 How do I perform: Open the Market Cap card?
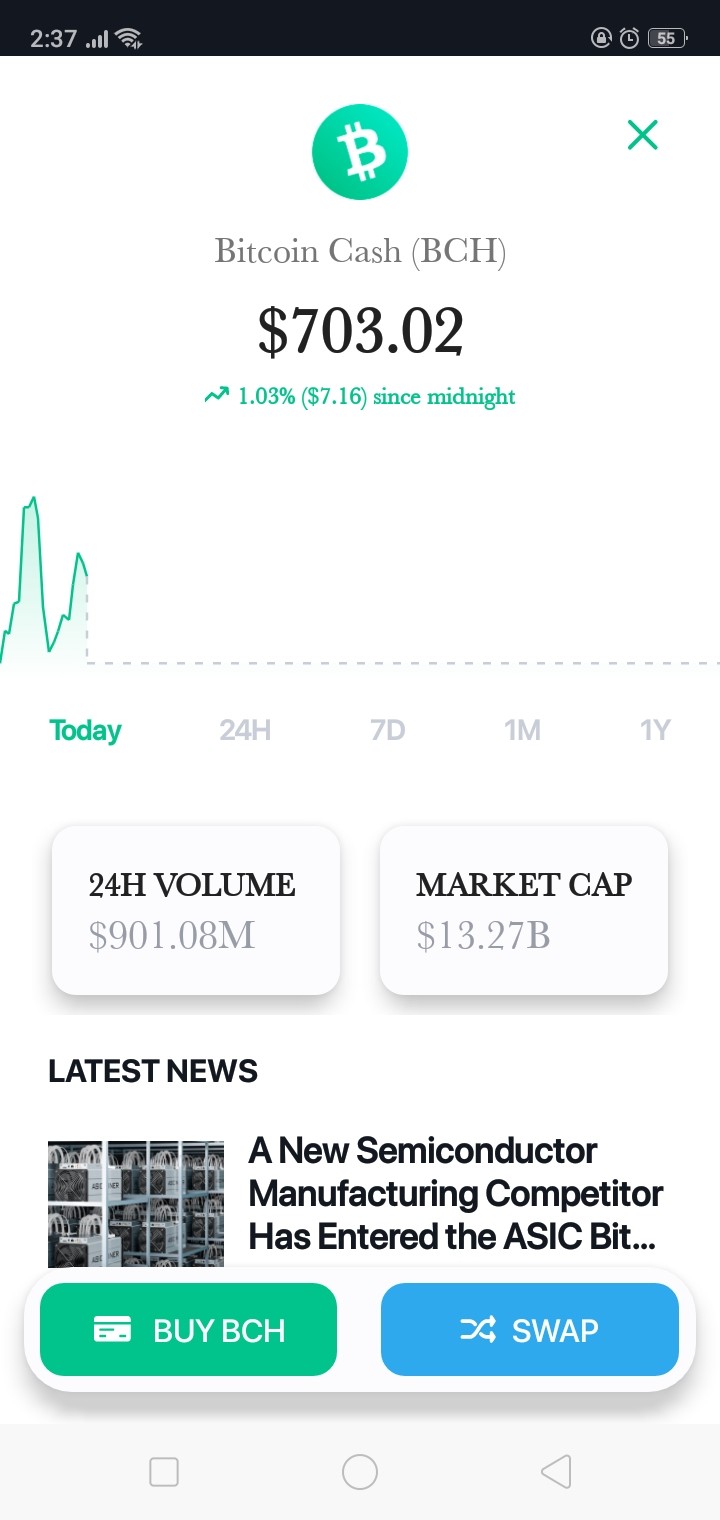point(524,910)
